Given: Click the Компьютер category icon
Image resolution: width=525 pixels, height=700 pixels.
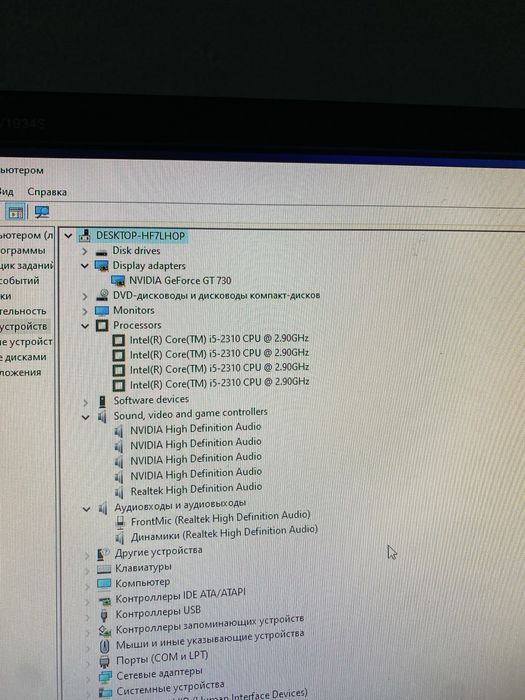Looking at the screenshot, I should [x=104, y=584].
